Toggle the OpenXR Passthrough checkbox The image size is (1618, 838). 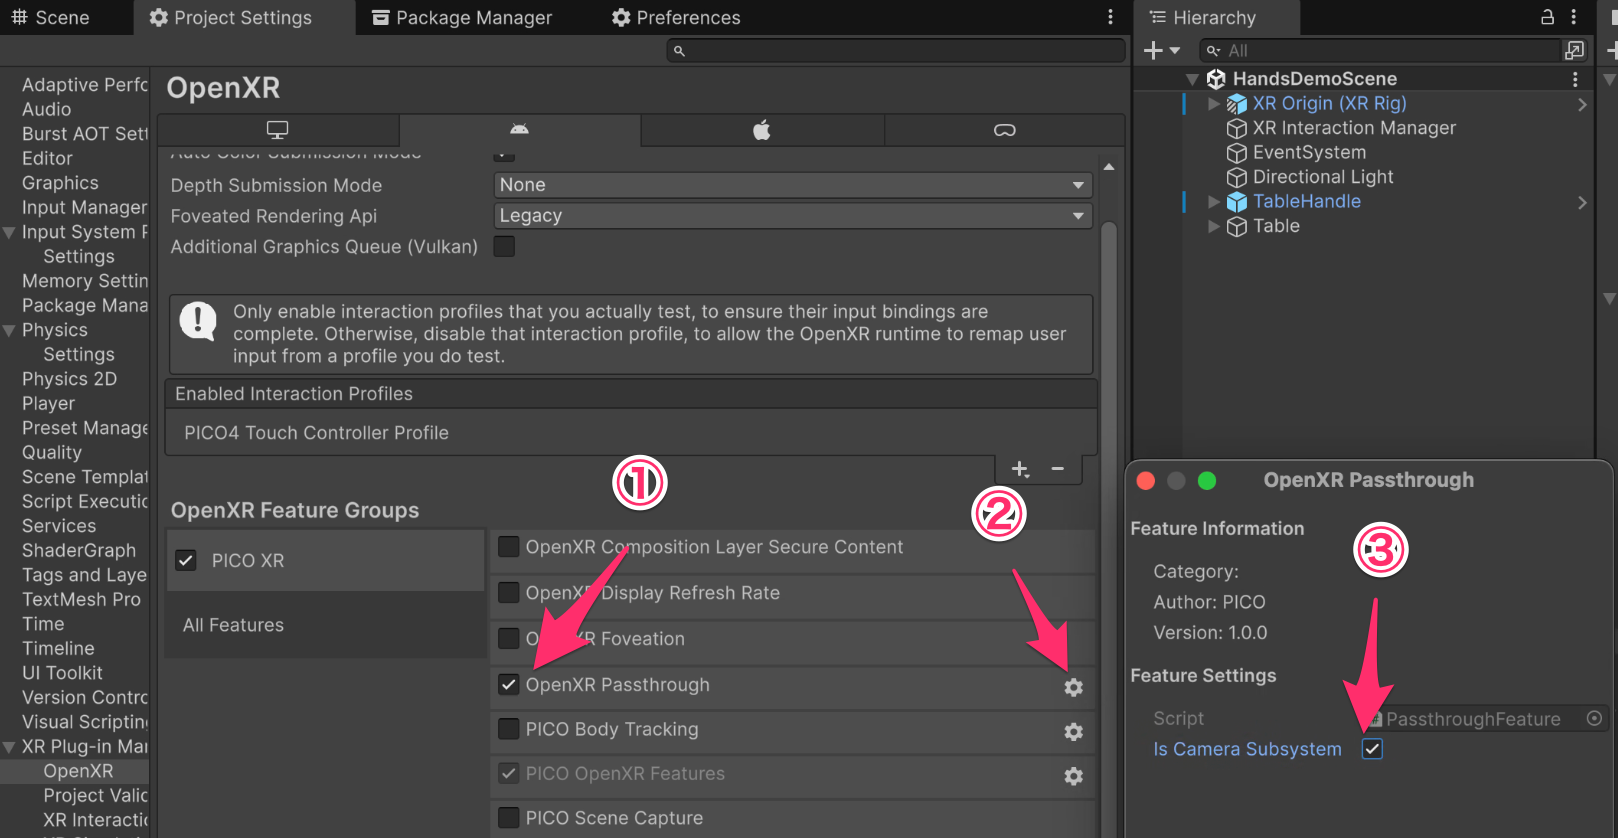point(509,685)
